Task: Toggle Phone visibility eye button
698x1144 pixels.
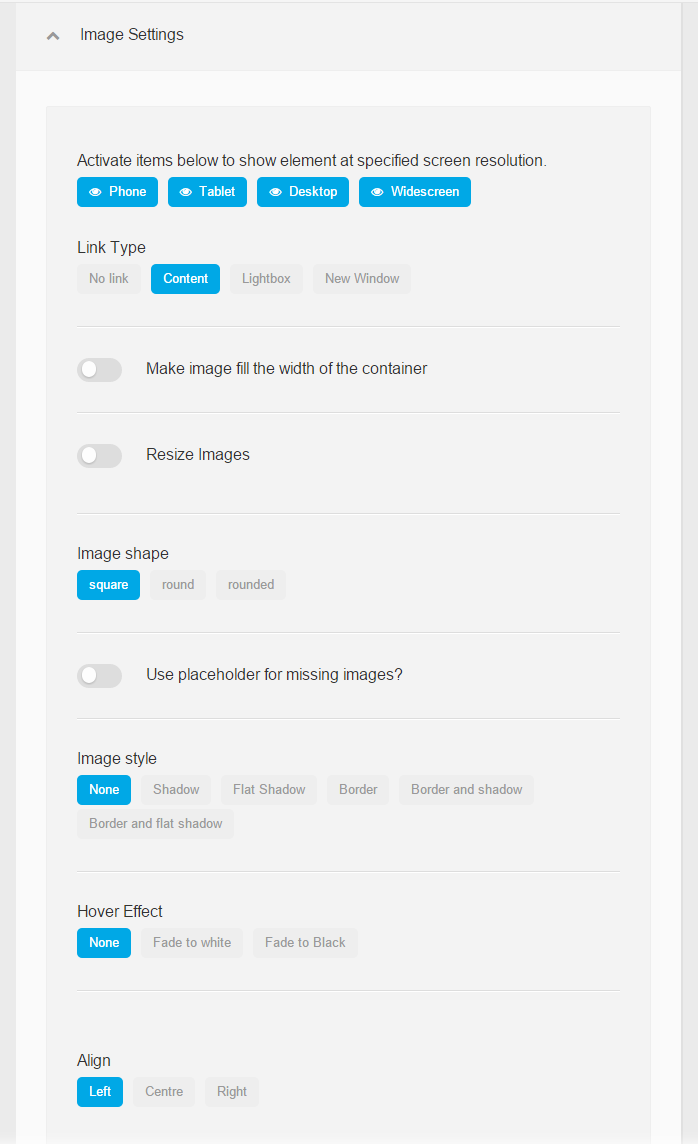Action: [117, 192]
